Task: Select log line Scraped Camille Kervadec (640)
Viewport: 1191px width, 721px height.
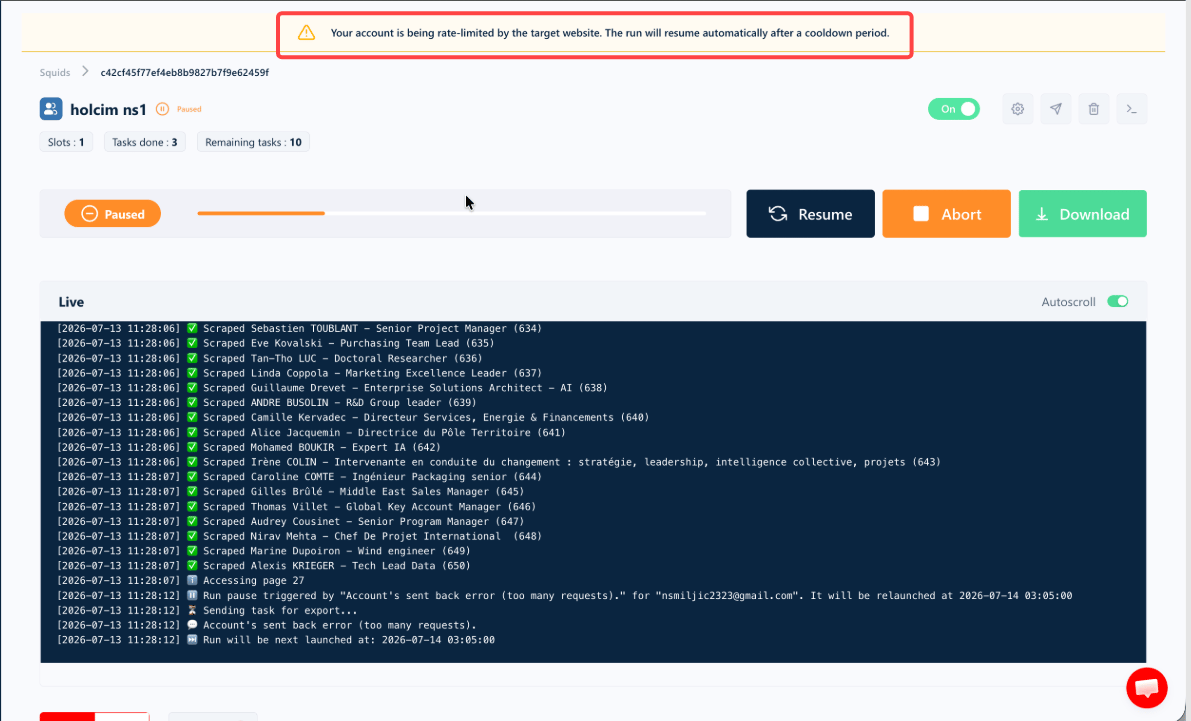Action: pyautogui.click(x=353, y=417)
